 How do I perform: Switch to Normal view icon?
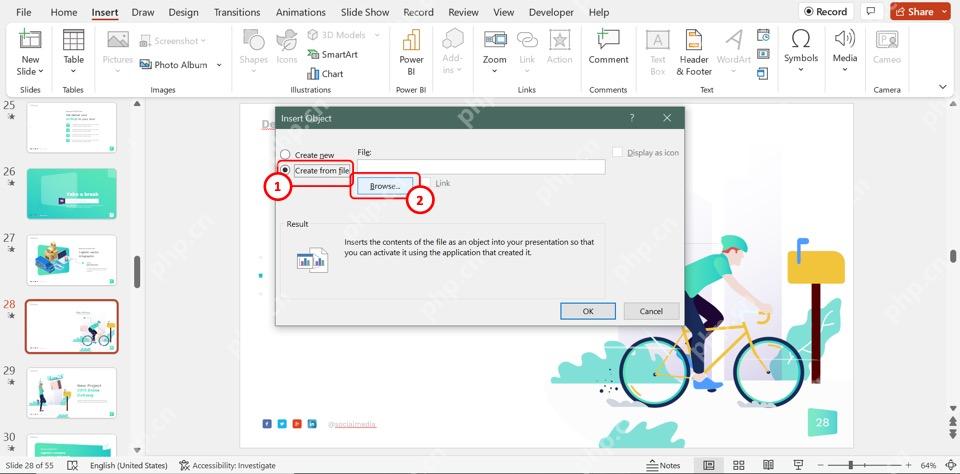[x=709, y=465]
